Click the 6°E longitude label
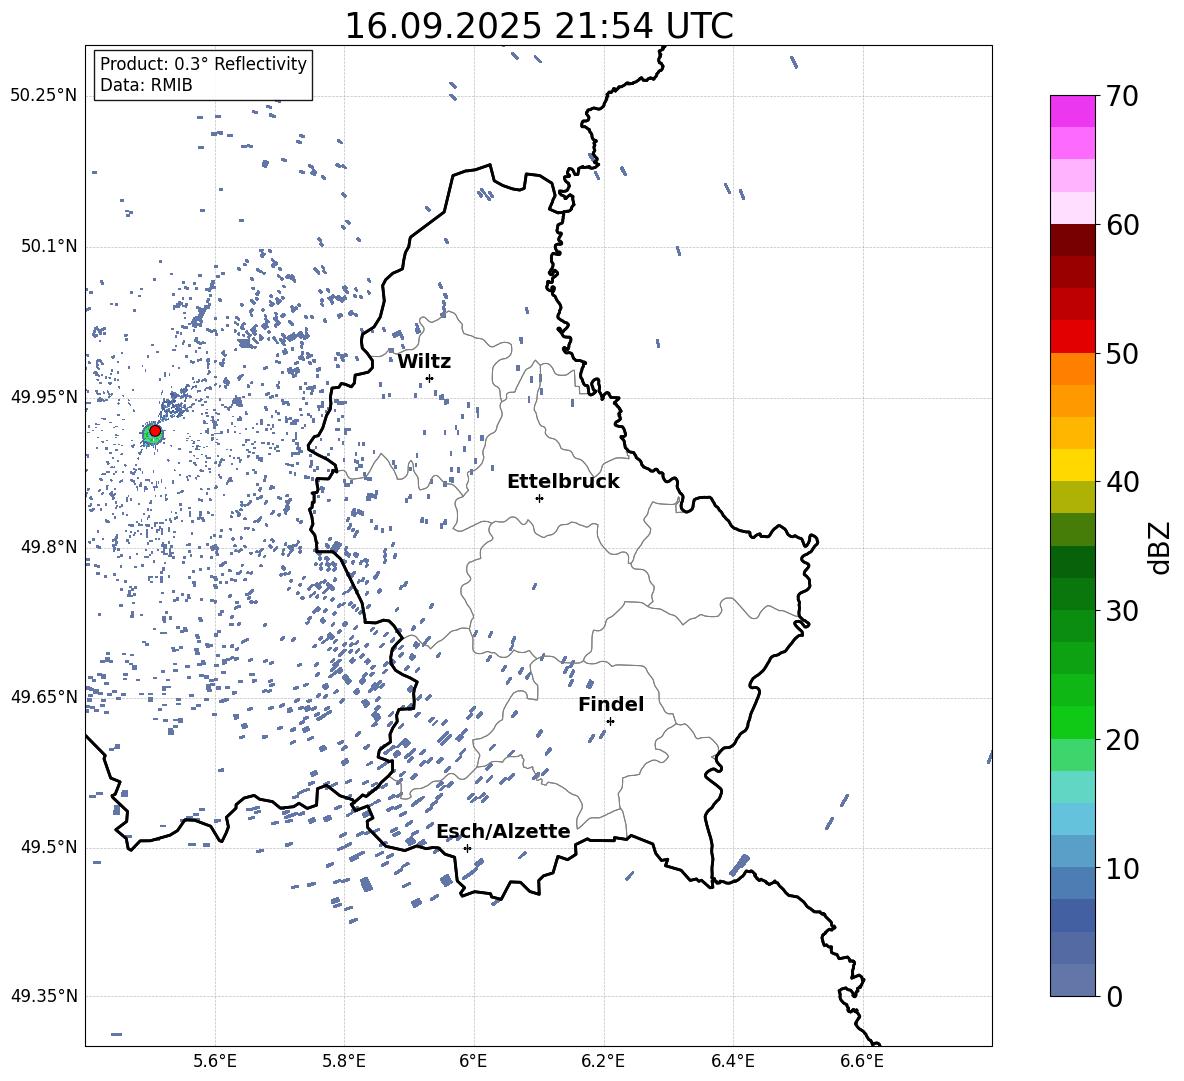Image resolution: width=1184 pixels, height=1081 pixels. click(x=473, y=1061)
